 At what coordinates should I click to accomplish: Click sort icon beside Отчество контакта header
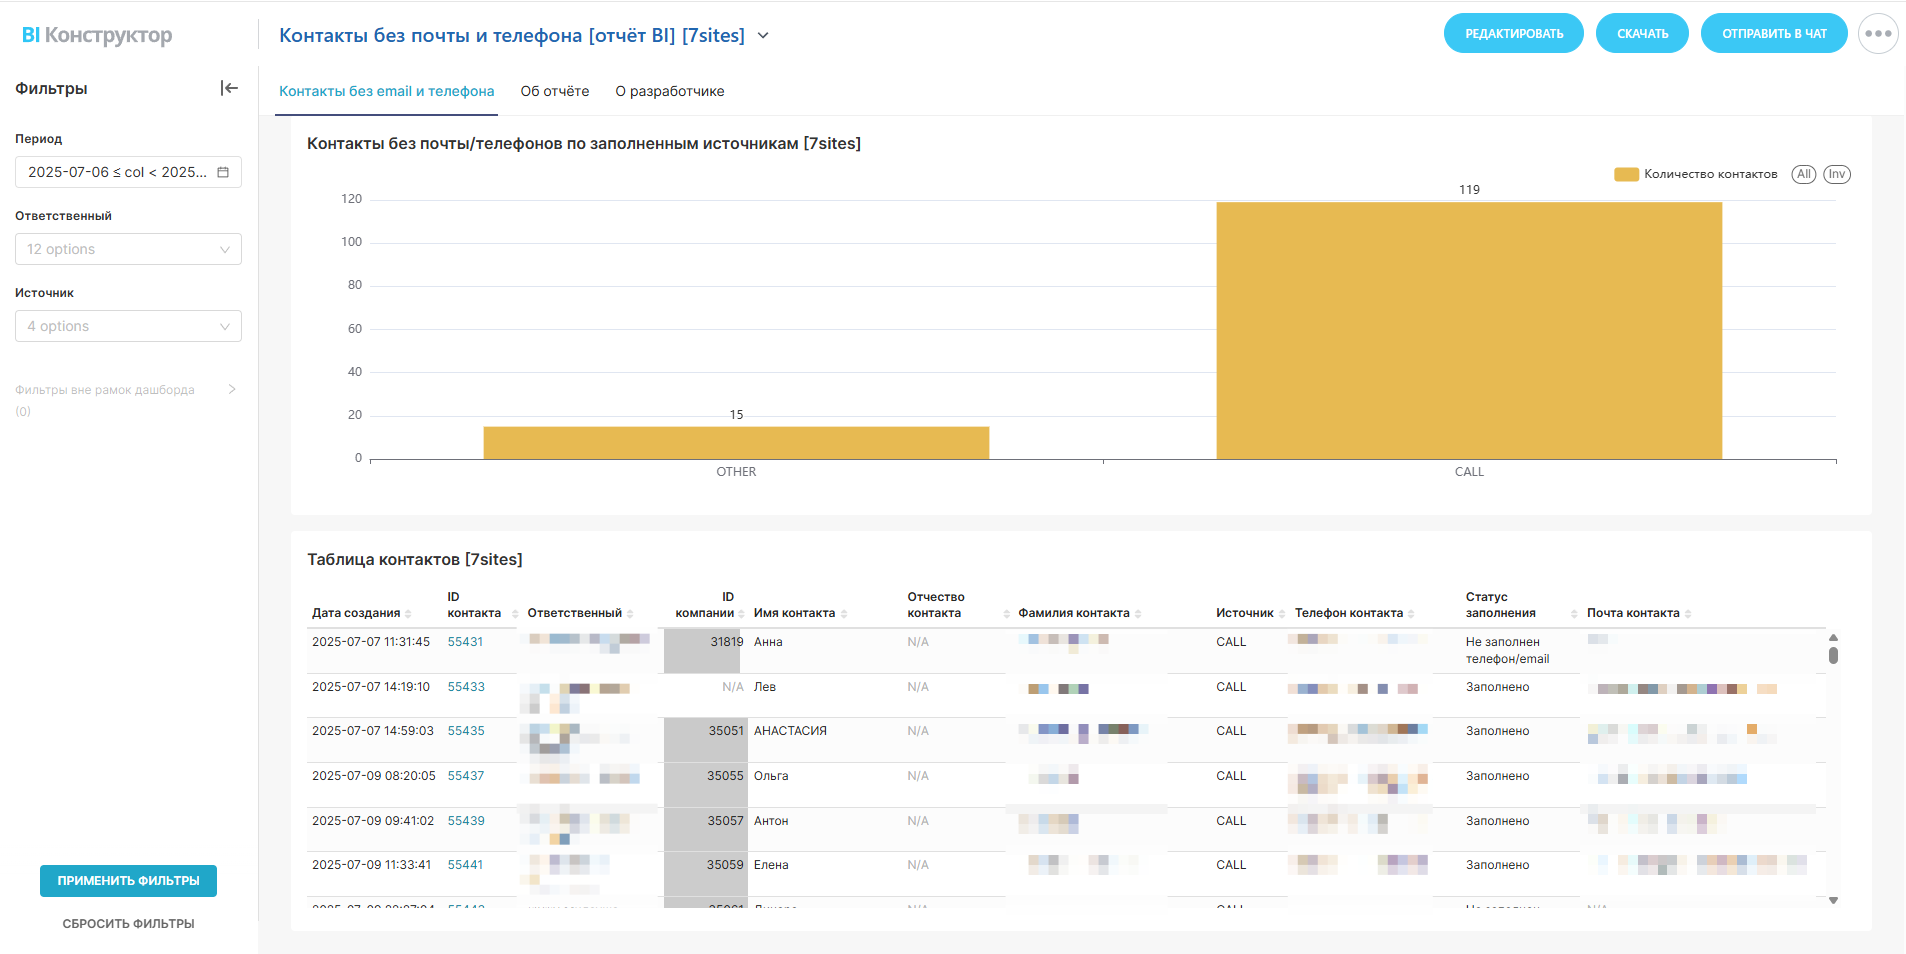pyautogui.click(x=1006, y=614)
